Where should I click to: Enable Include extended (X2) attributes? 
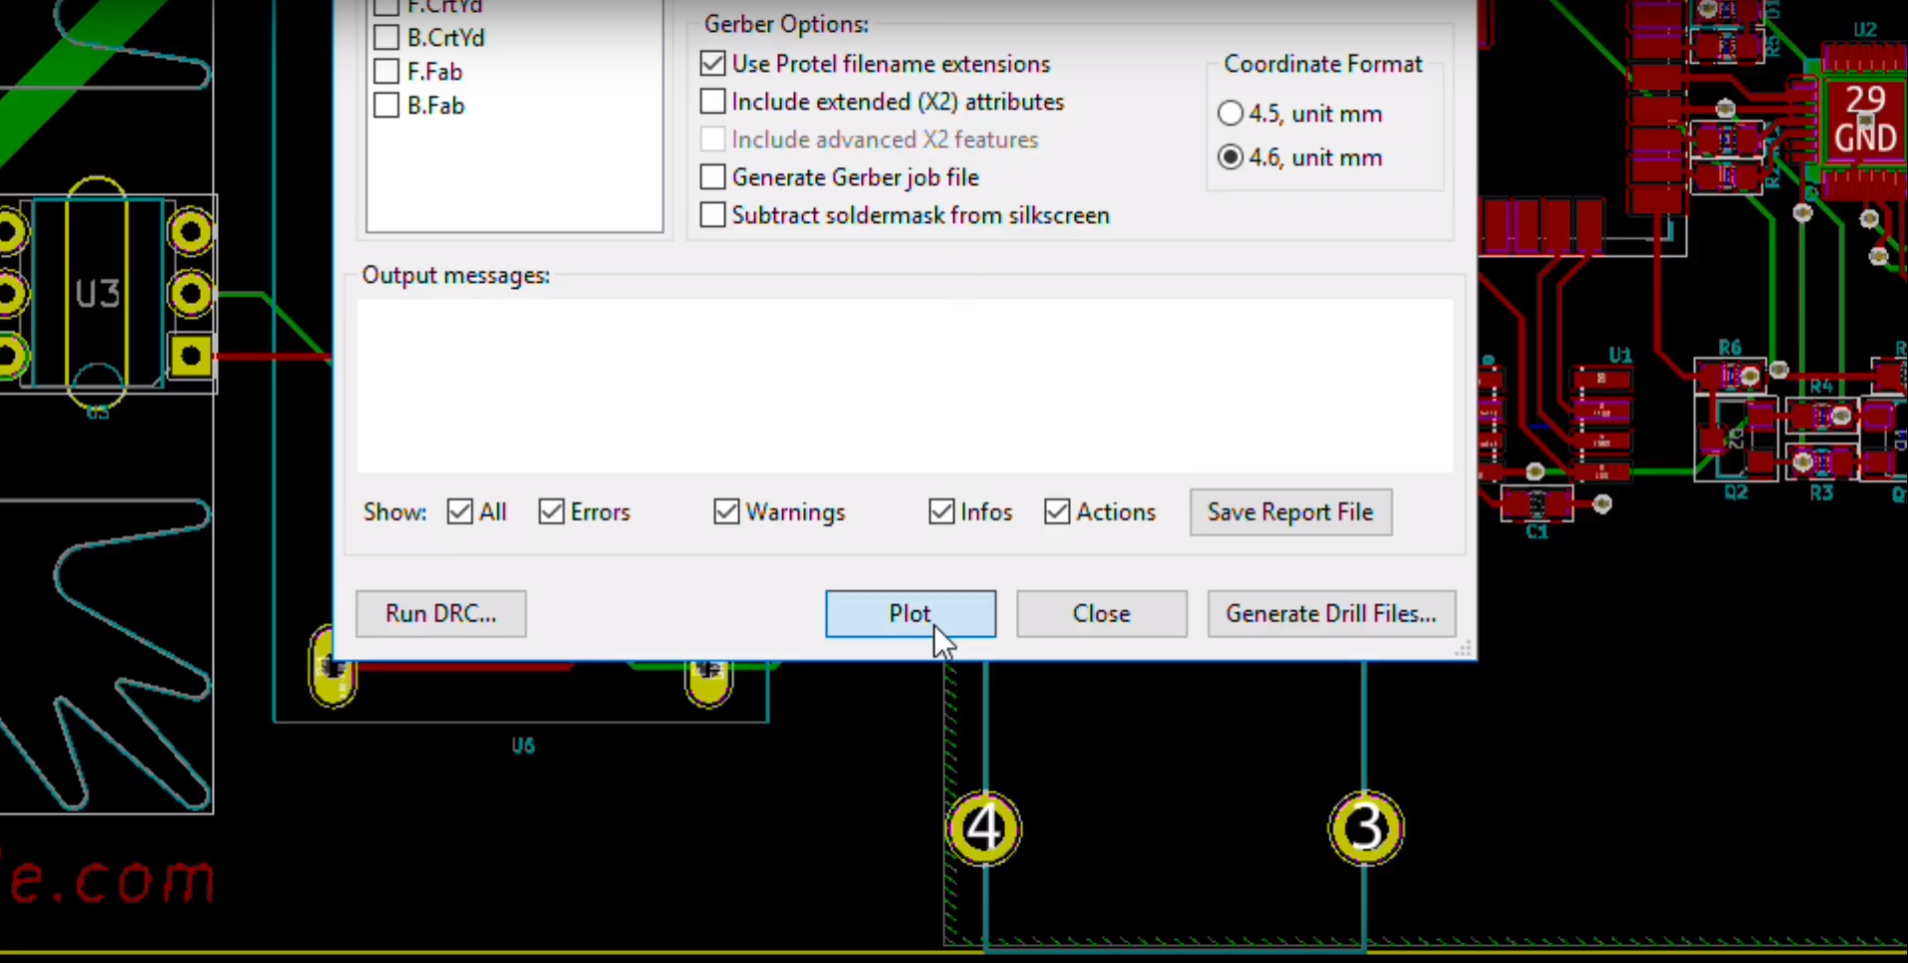point(713,102)
